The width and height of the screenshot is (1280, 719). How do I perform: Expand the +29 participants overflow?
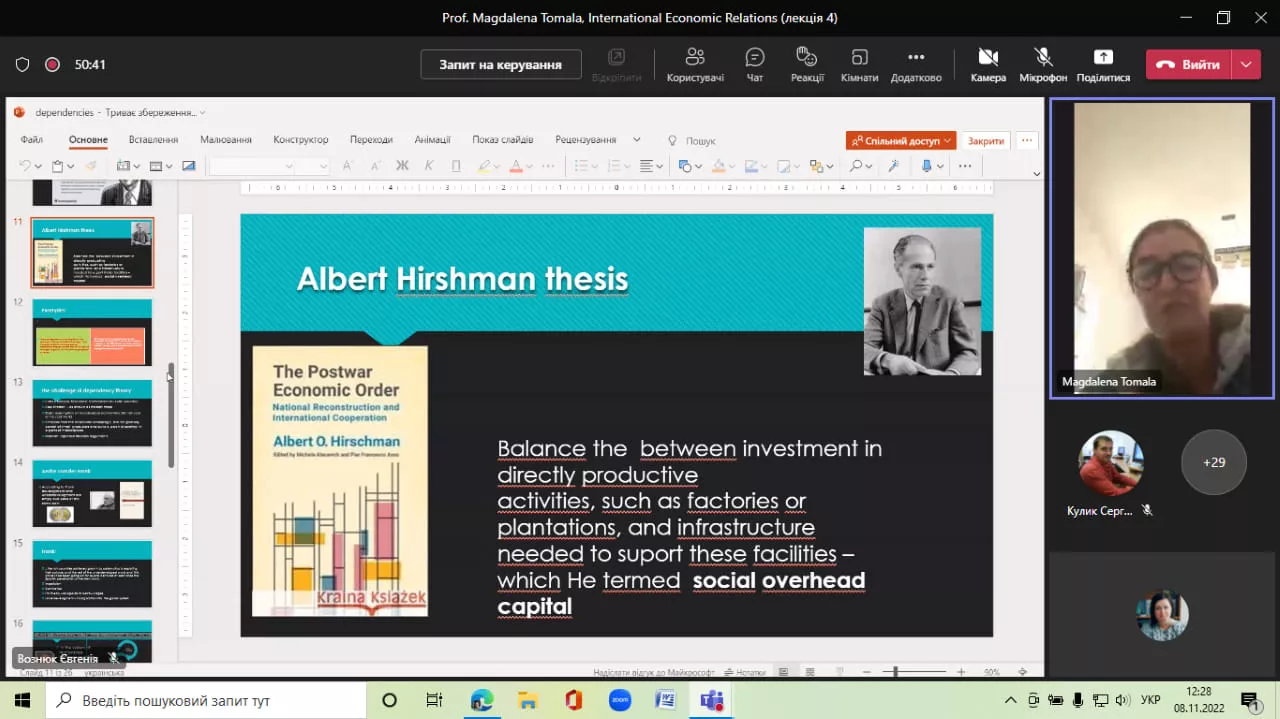1214,462
